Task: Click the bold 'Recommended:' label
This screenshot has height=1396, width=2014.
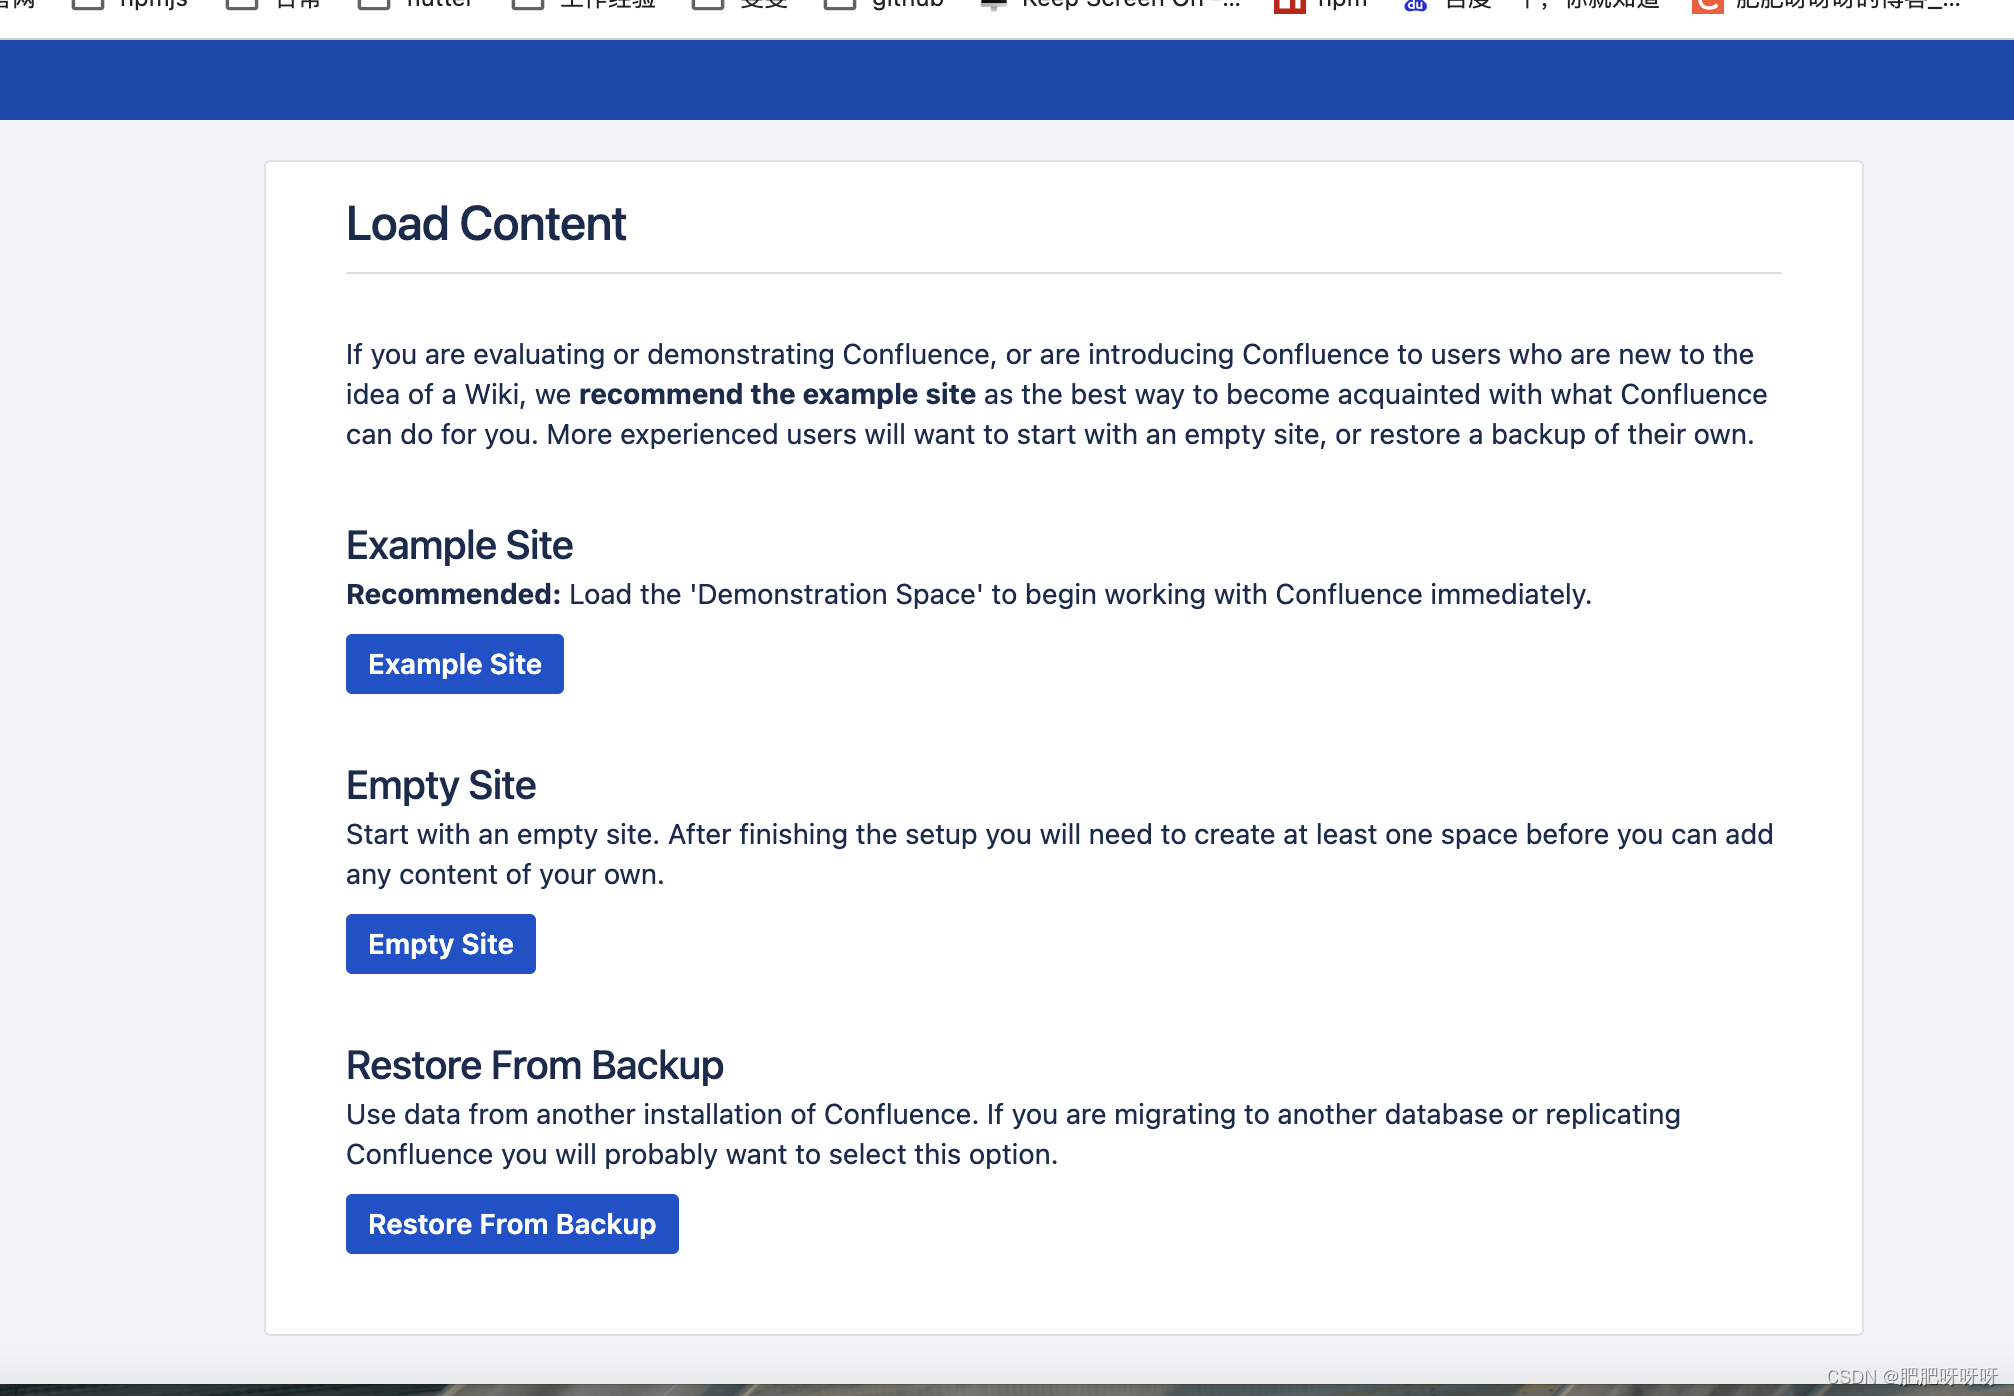Action: (x=453, y=594)
